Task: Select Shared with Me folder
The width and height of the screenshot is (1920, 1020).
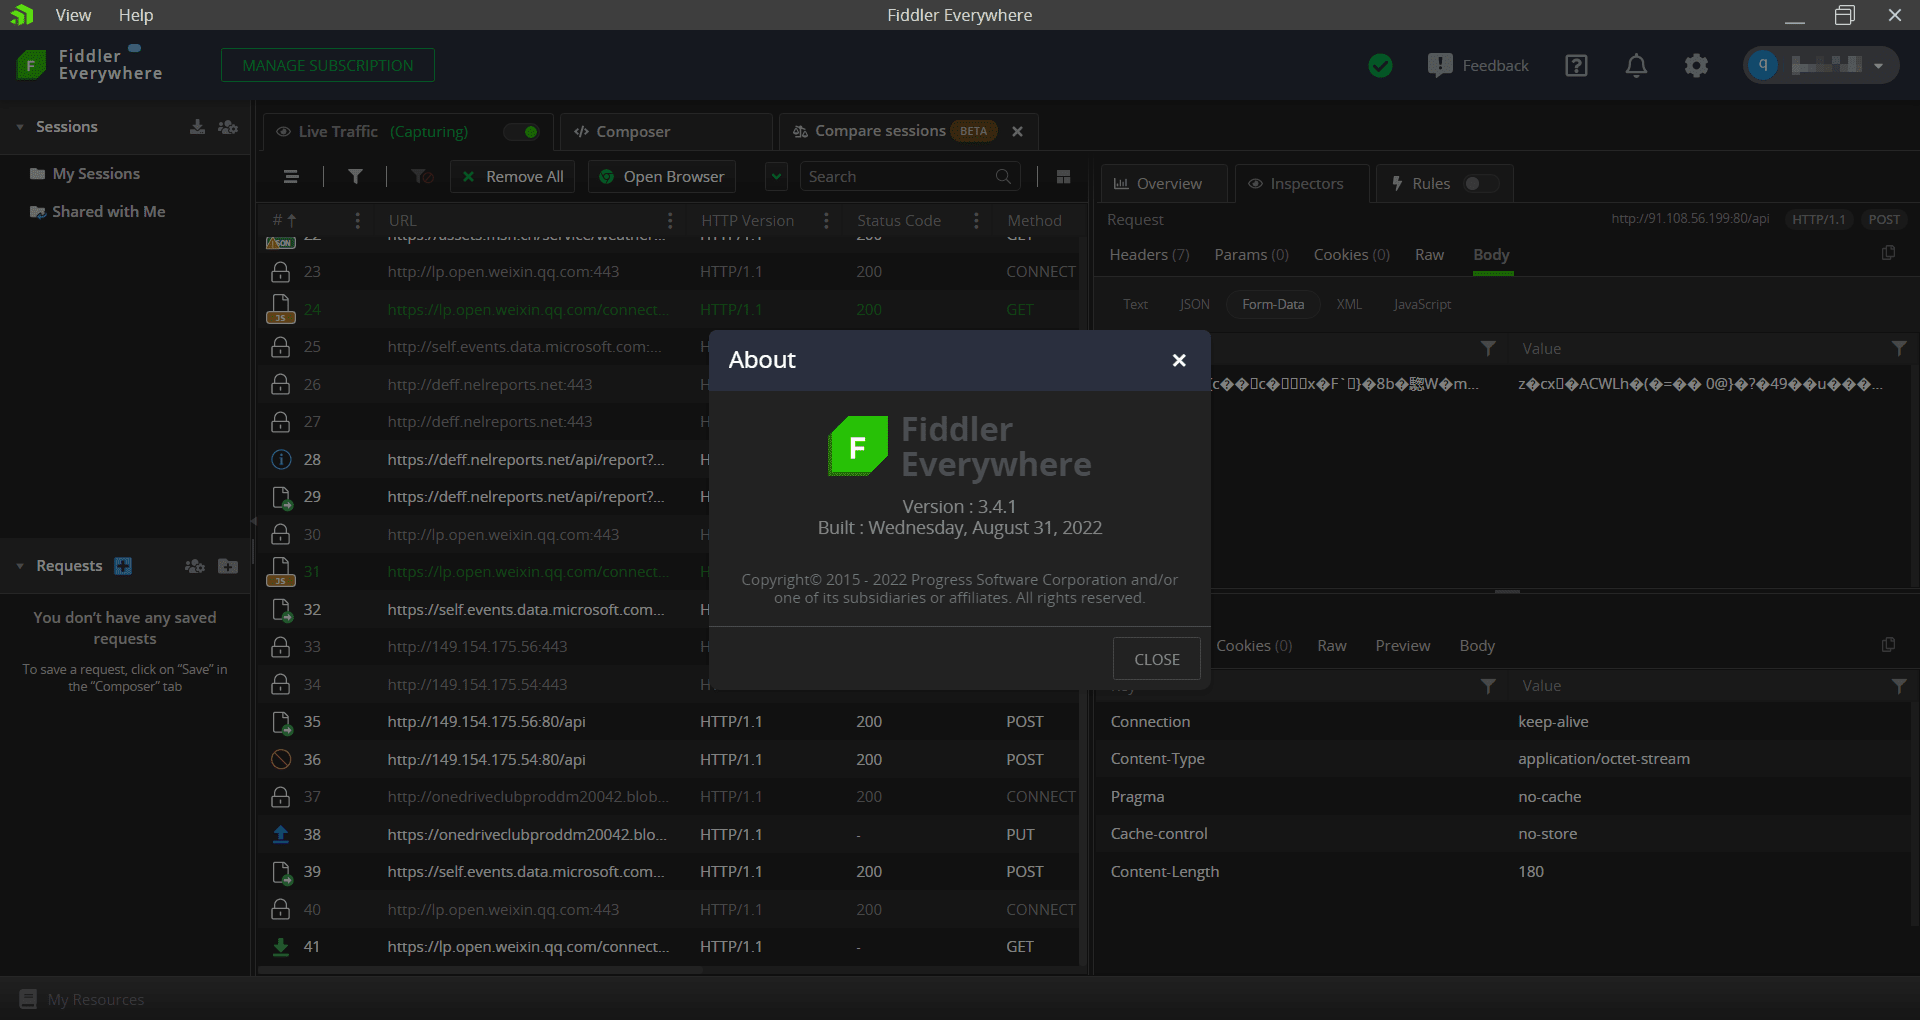Action: [108, 212]
